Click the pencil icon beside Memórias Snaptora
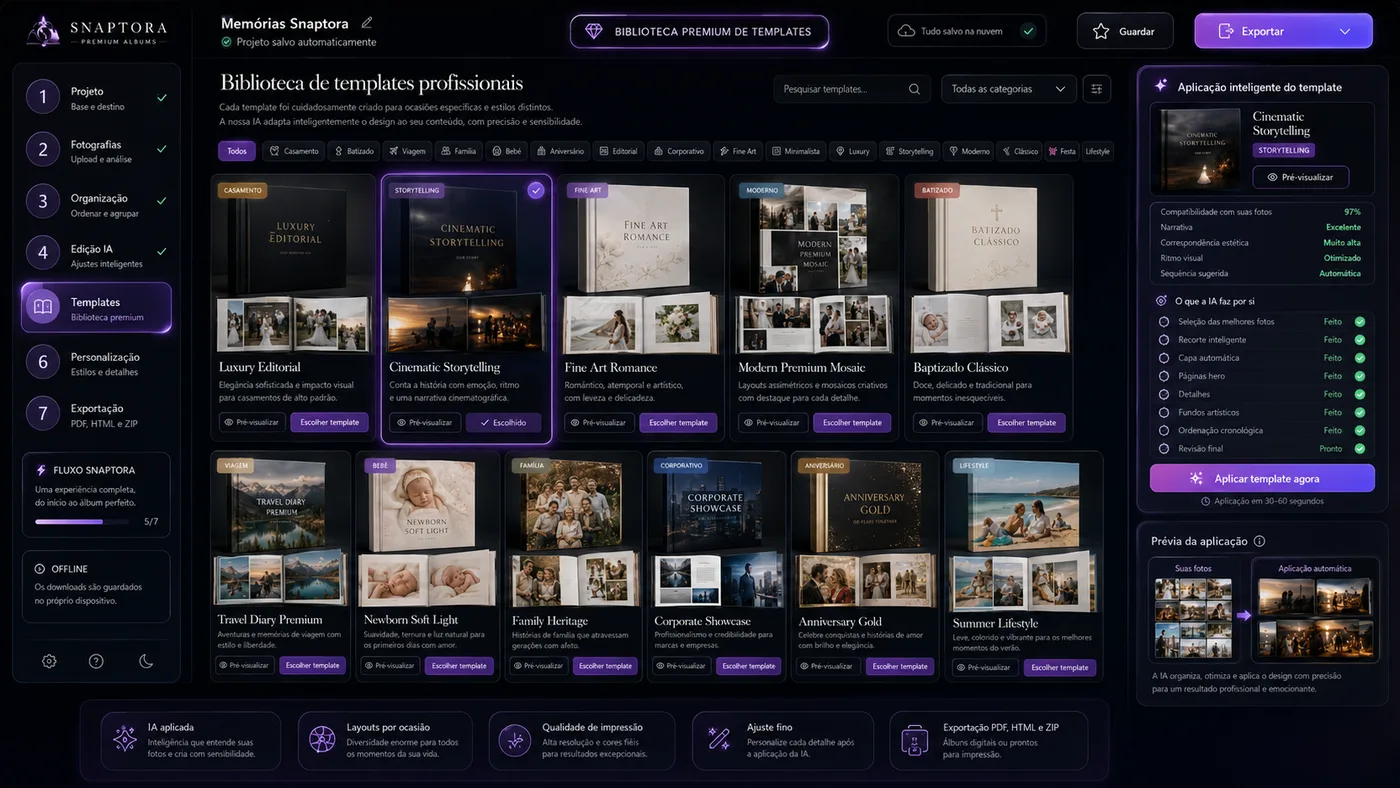 point(367,23)
